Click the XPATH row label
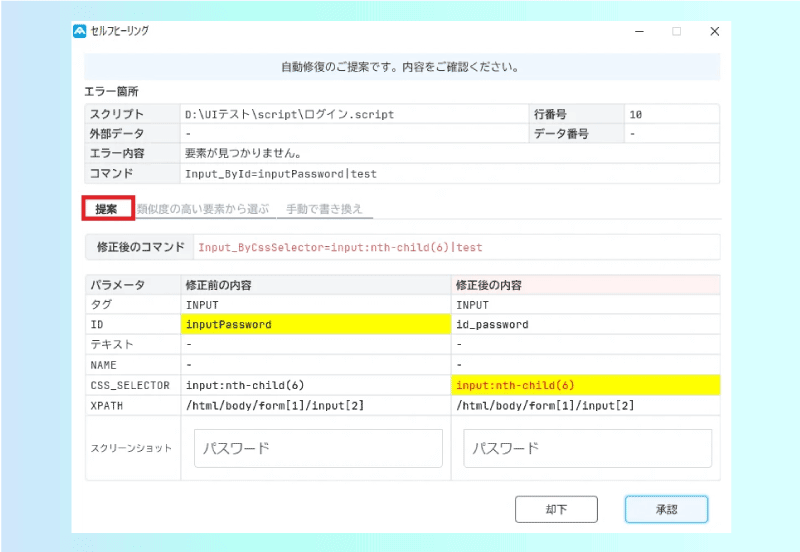The width and height of the screenshot is (800, 552). coord(107,406)
